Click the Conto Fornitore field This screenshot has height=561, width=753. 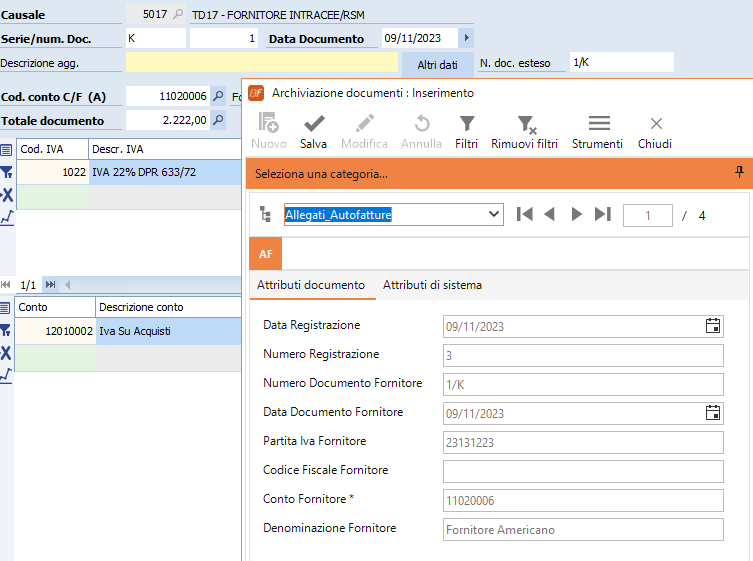(x=583, y=500)
